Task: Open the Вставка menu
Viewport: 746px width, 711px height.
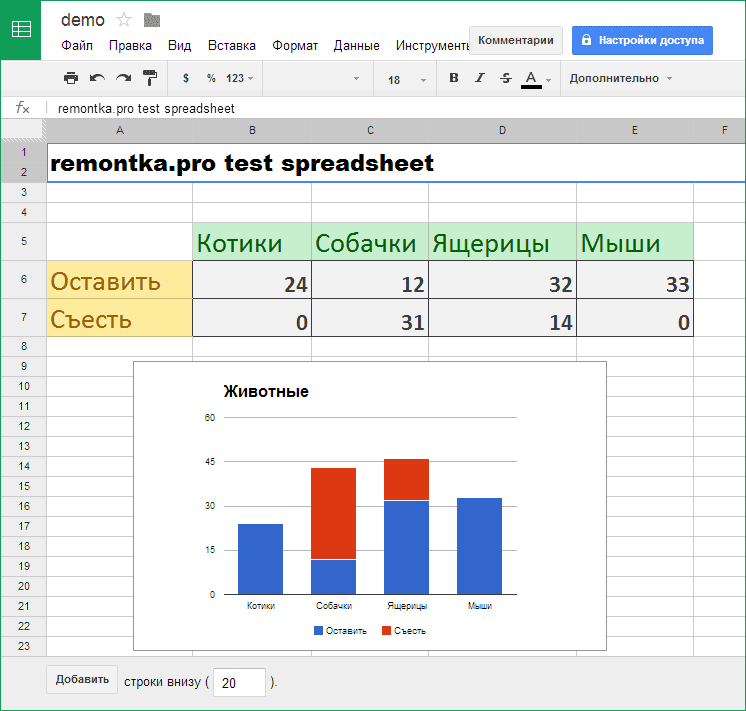Action: point(232,46)
